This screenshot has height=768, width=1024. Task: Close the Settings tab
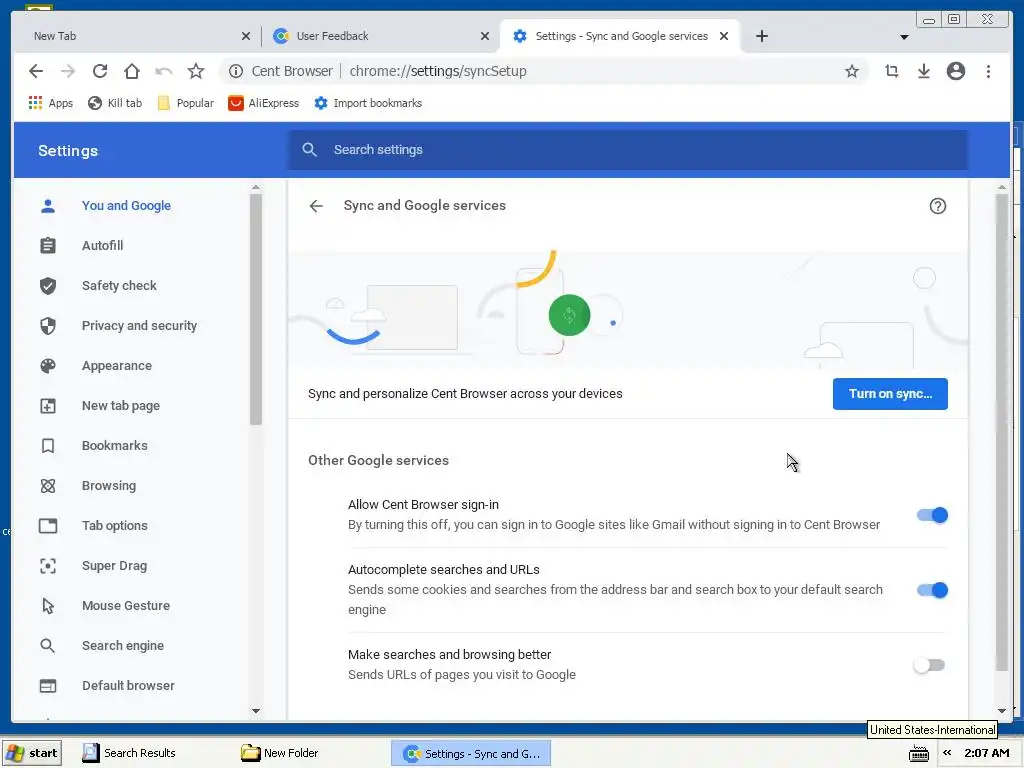(724, 37)
